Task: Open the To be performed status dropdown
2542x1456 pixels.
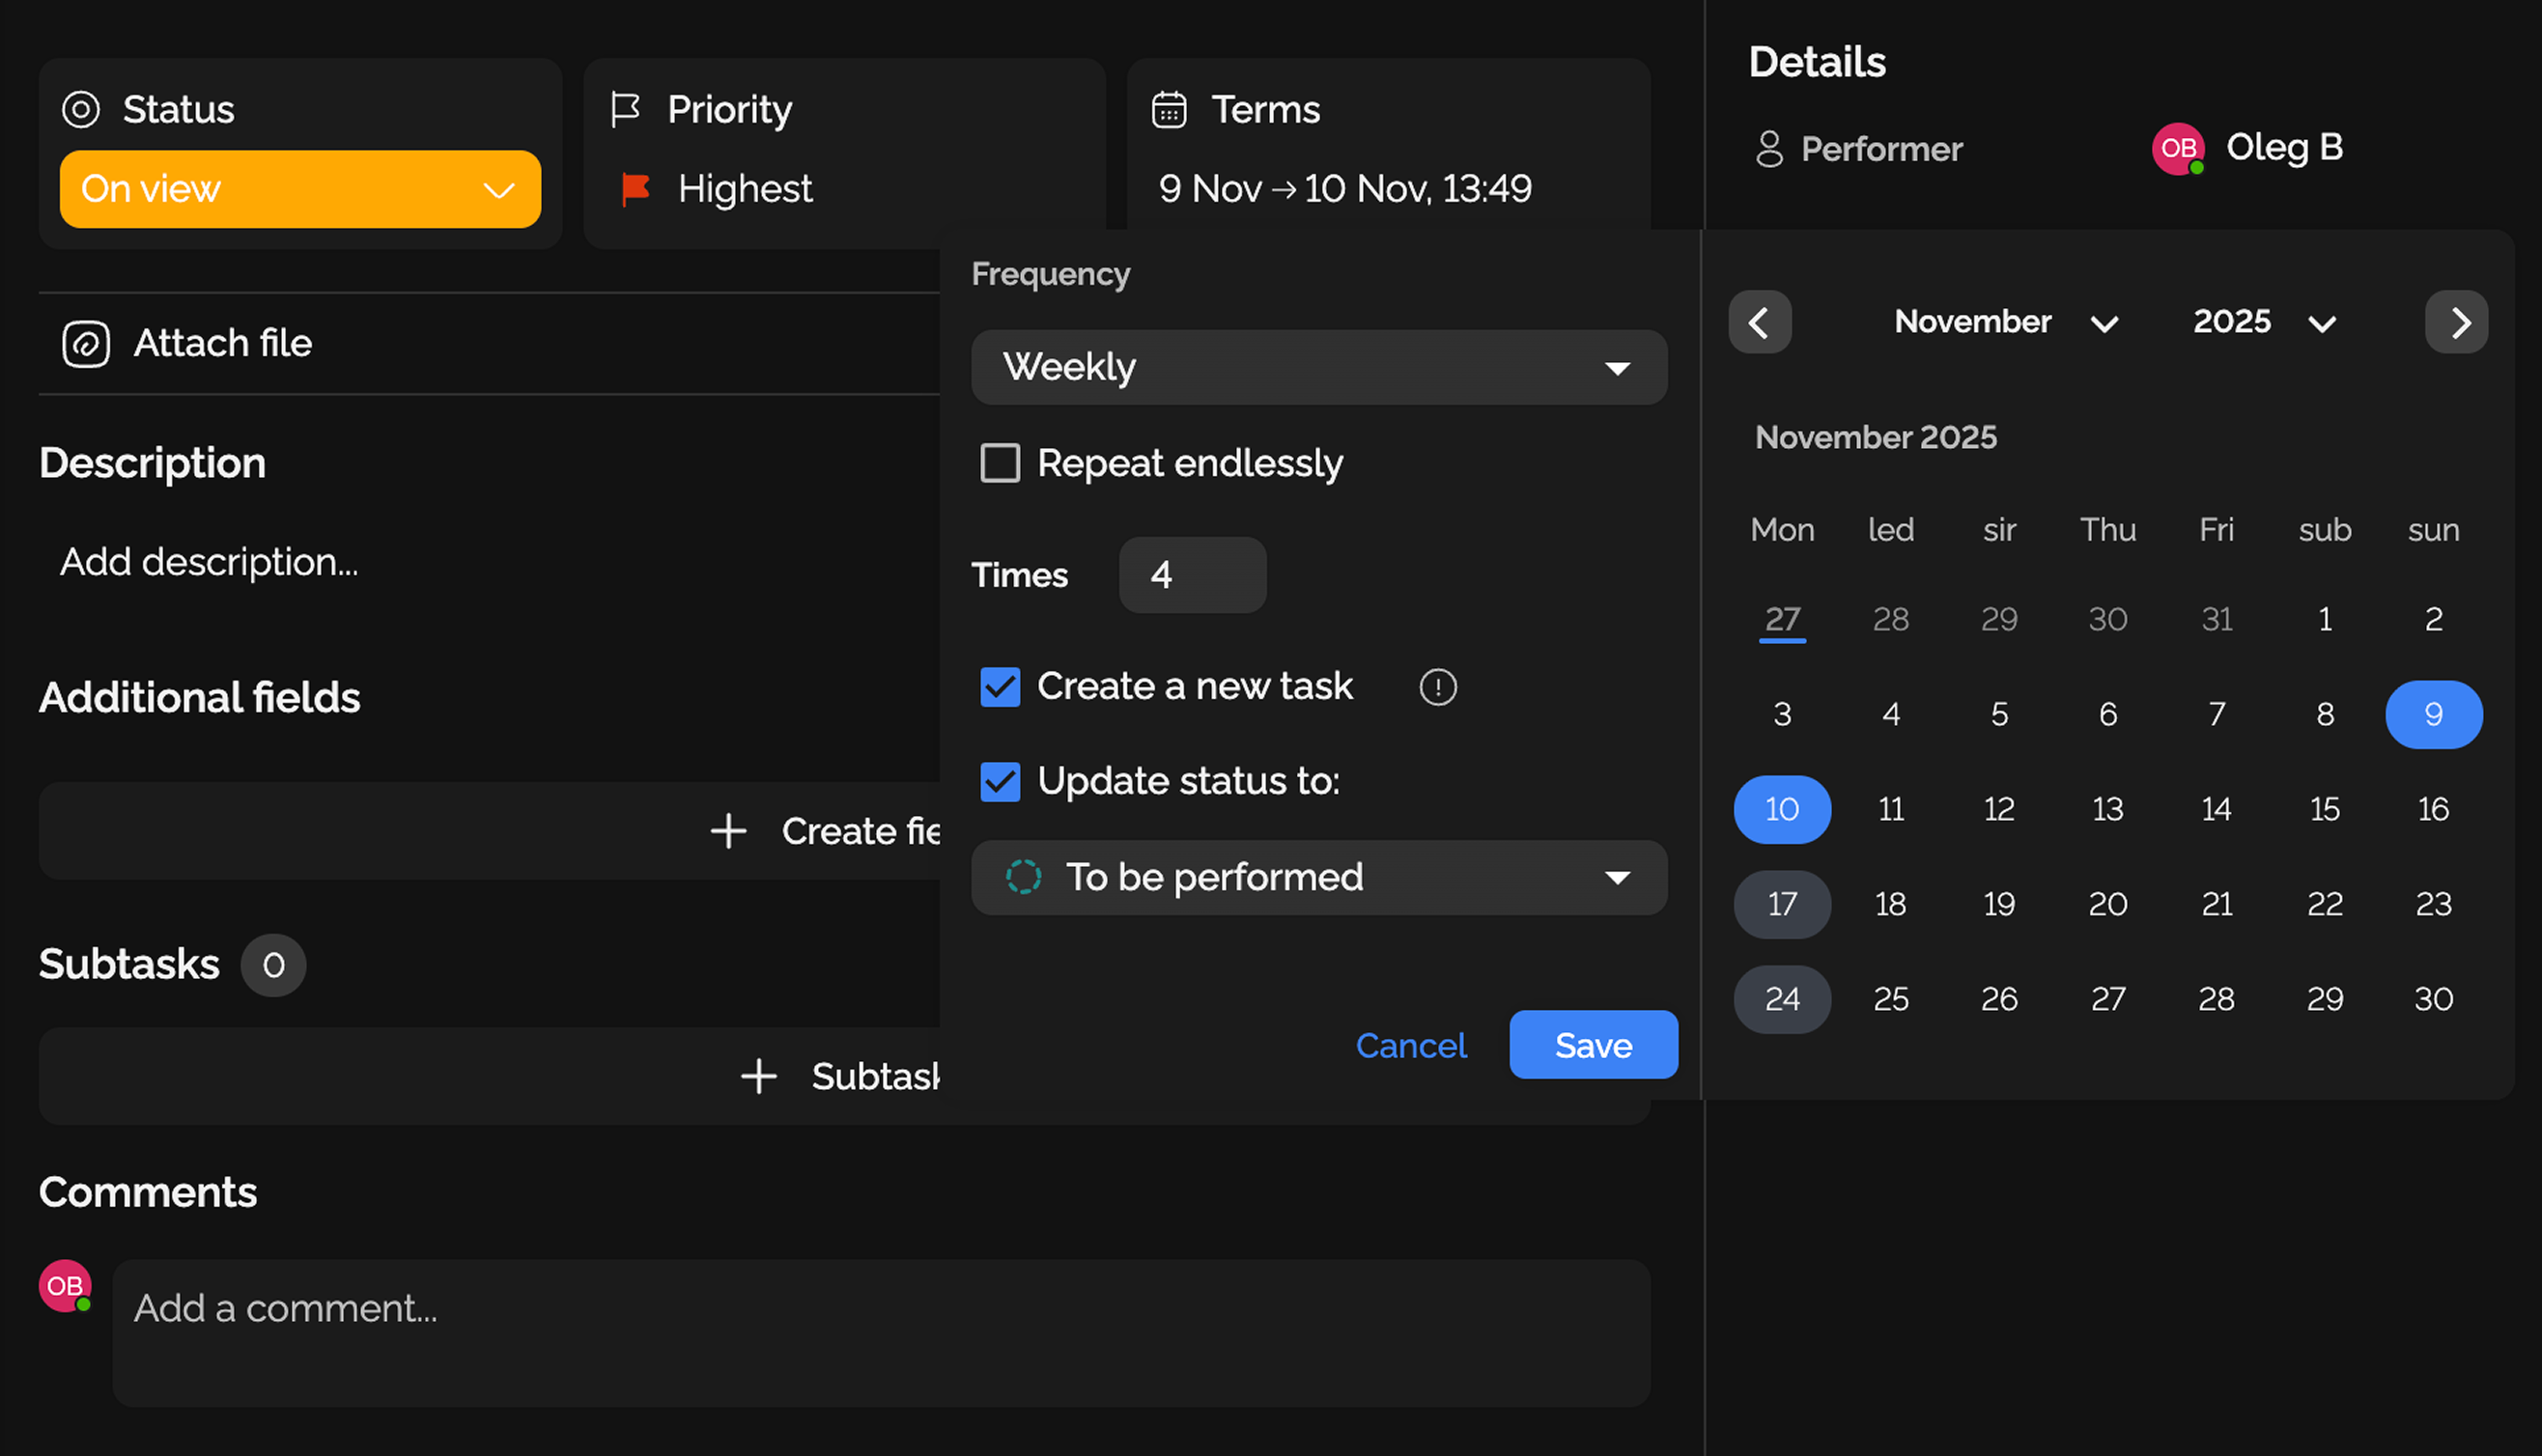Action: [1318, 877]
